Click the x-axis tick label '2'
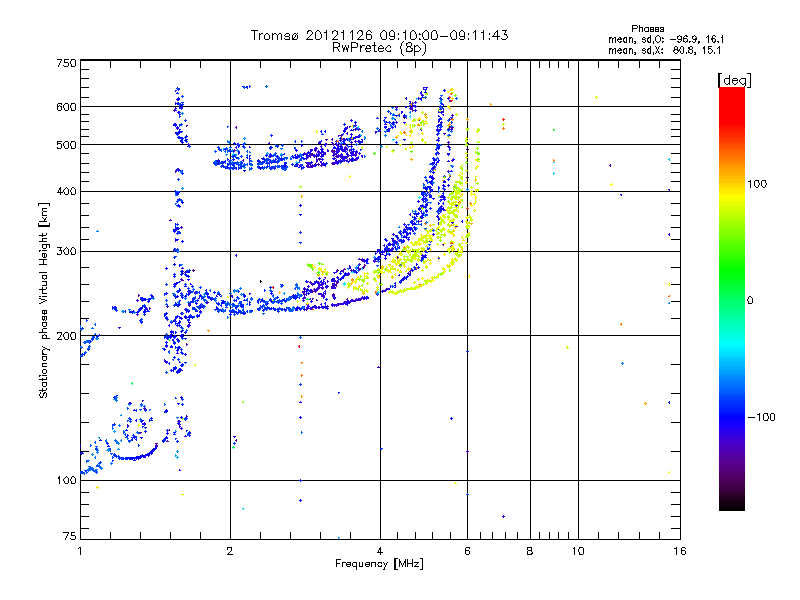 (230, 551)
